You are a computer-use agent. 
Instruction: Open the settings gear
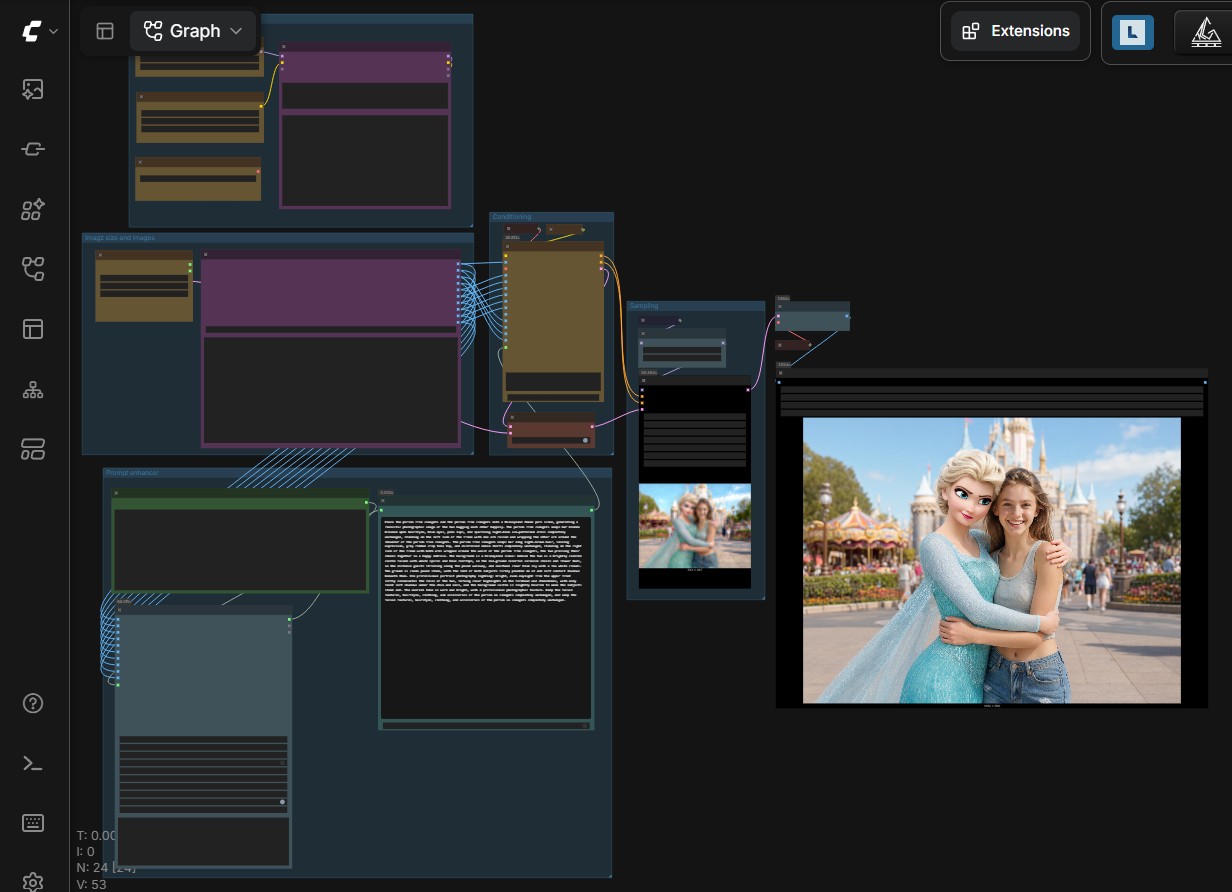[x=33, y=881]
